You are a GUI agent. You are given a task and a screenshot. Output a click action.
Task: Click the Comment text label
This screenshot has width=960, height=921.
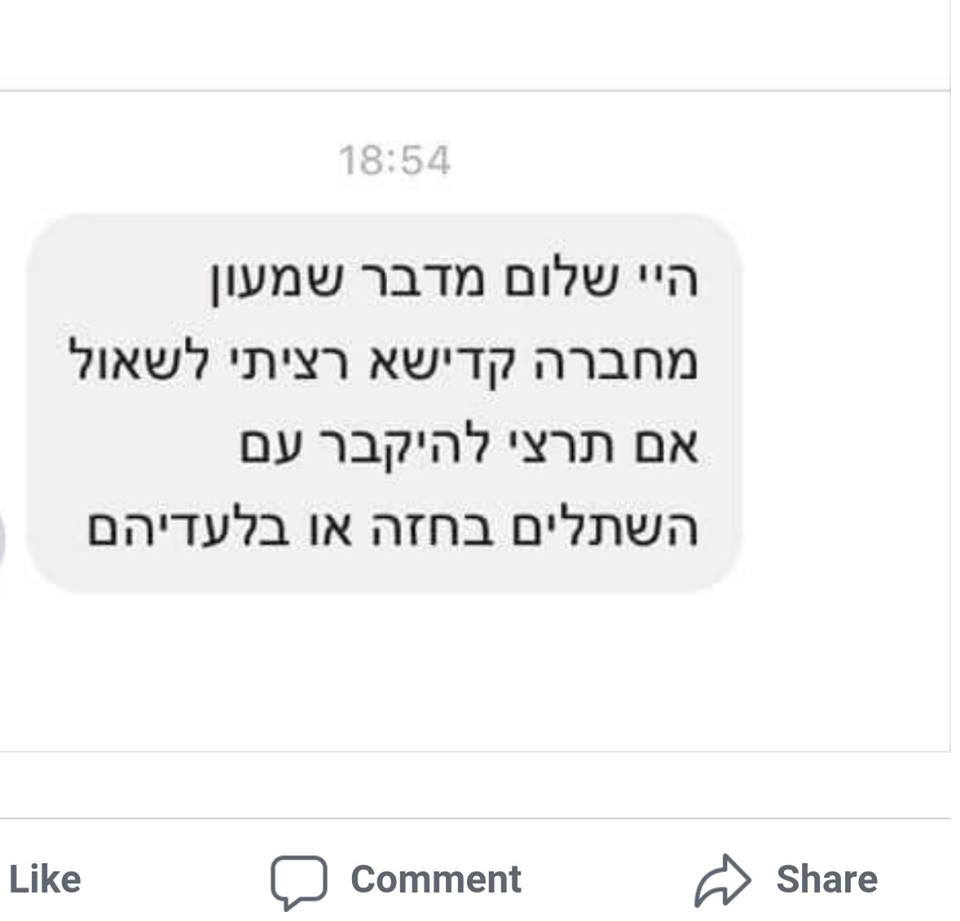click(436, 880)
